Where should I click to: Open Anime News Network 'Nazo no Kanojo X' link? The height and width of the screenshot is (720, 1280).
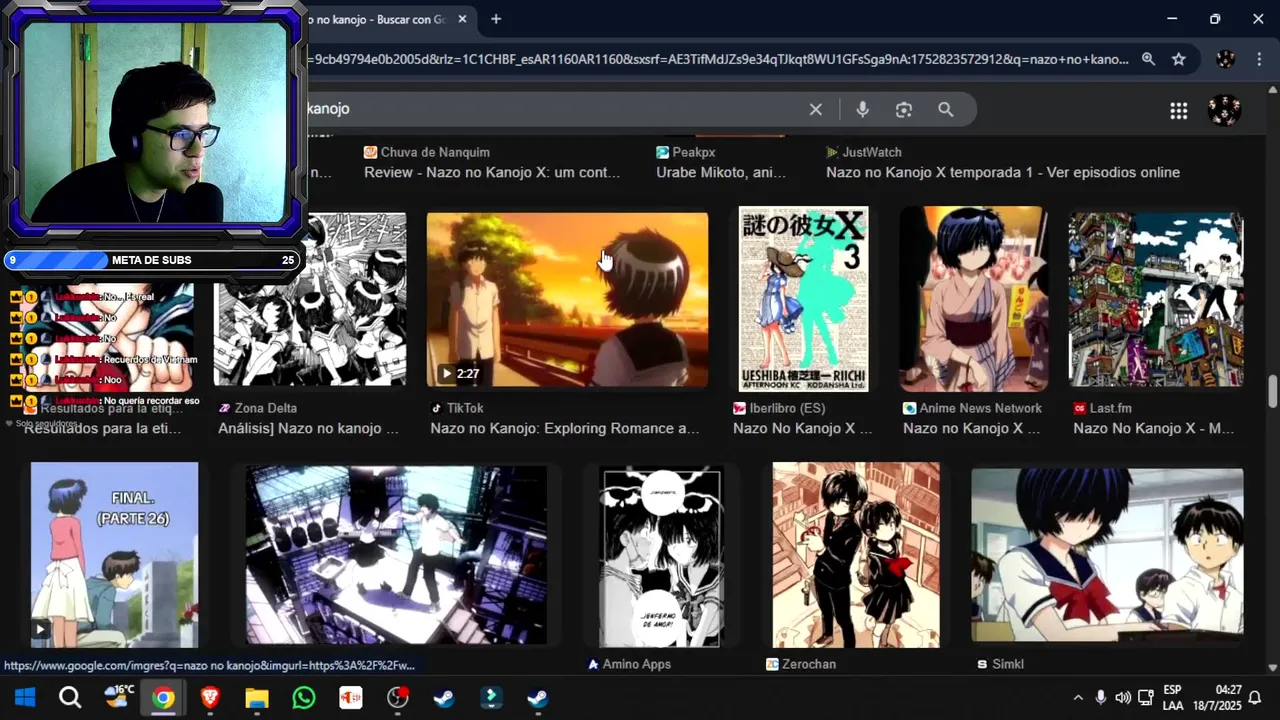pyautogui.click(x=972, y=428)
